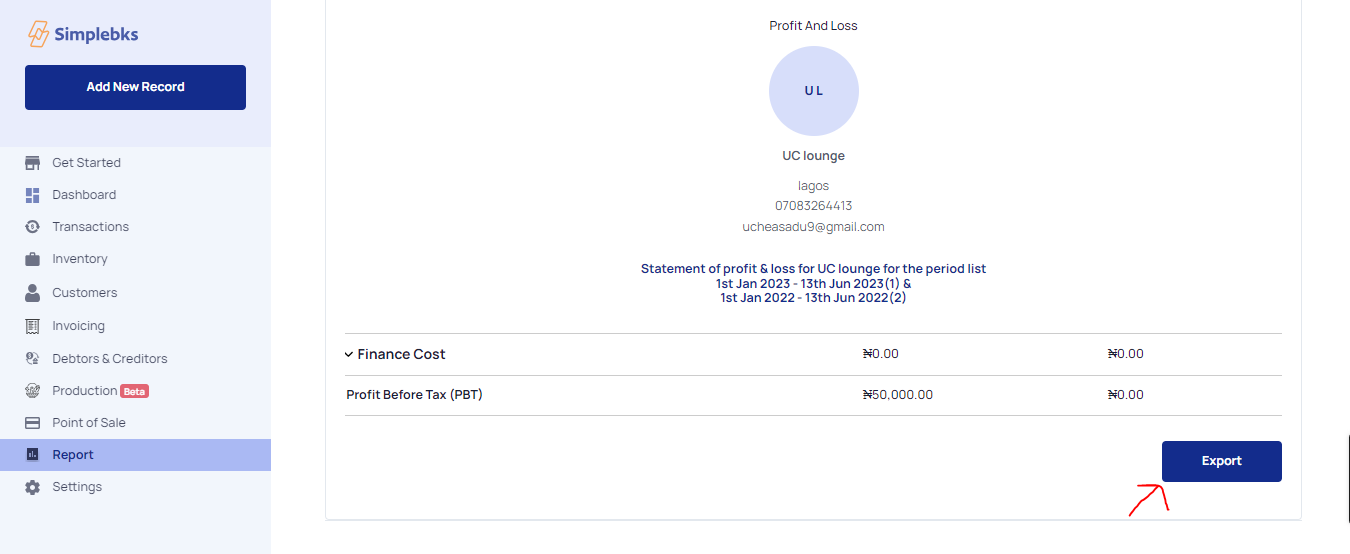This screenshot has height=554, width=1350.
Task: Open the Transactions menu item
Action: (x=90, y=227)
